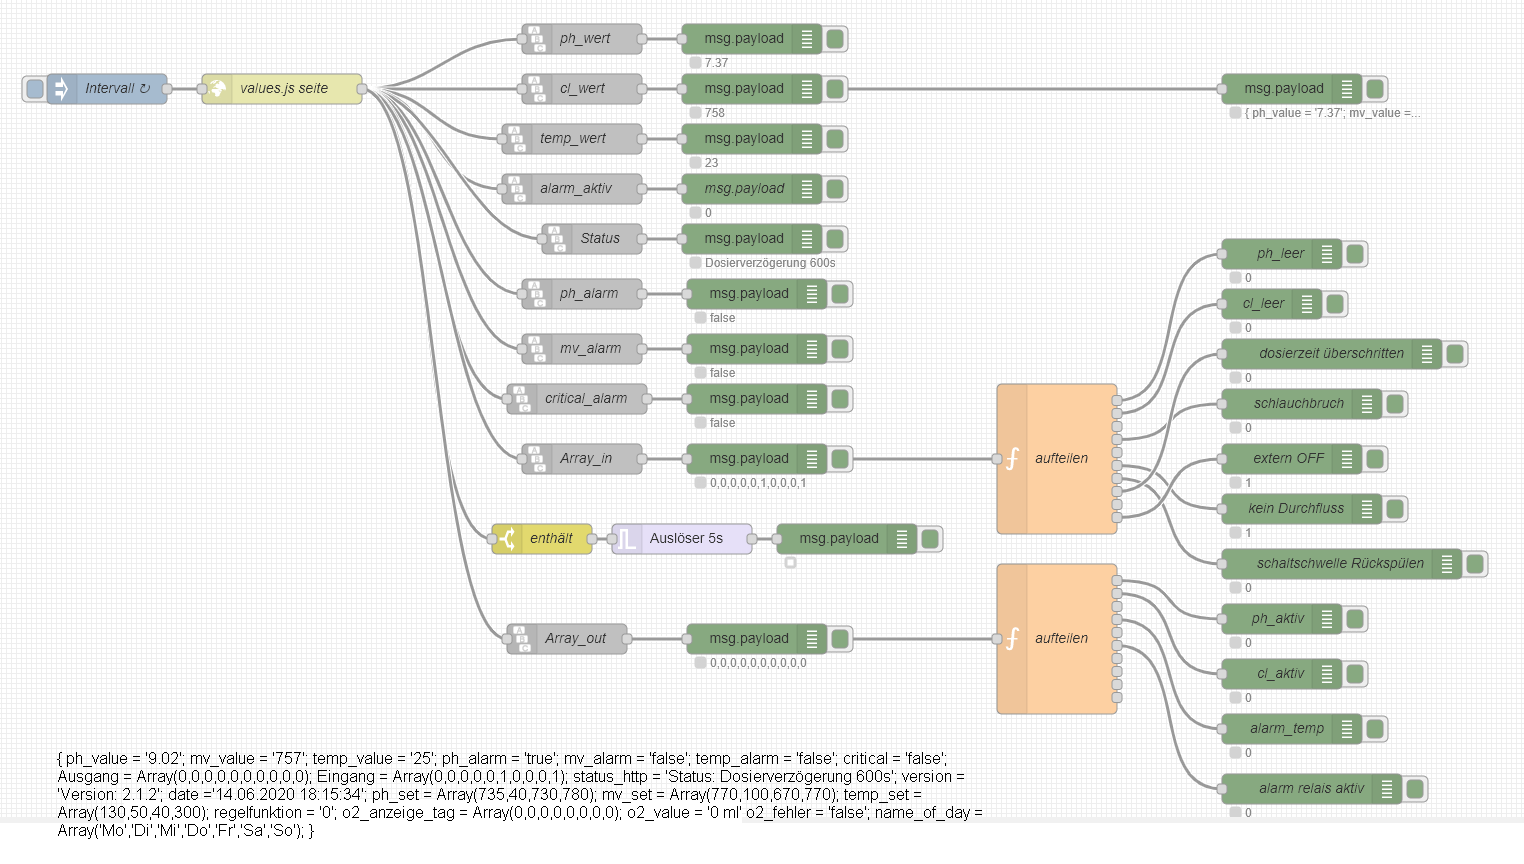Viewport: 1524px width, 864px height.
Task: Click status text '0,0,0,0,0,0,0,0,0,0'
Action: [758, 663]
